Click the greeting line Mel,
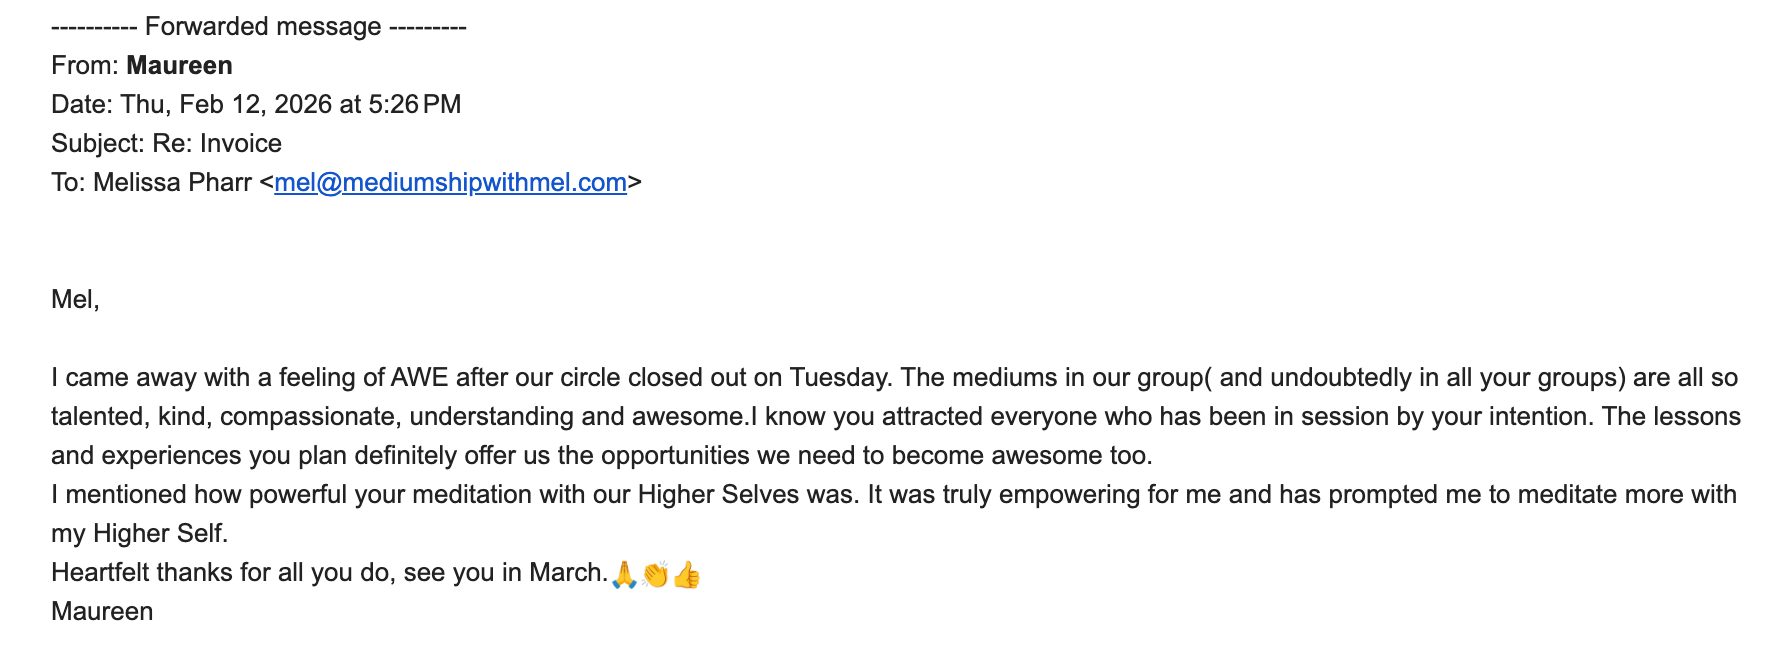This screenshot has height=645, width=1784. click(x=75, y=299)
